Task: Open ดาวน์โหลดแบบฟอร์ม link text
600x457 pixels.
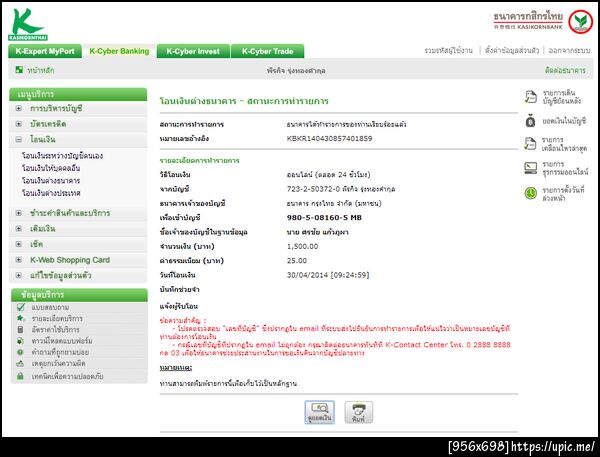Action: click(62, 341)
